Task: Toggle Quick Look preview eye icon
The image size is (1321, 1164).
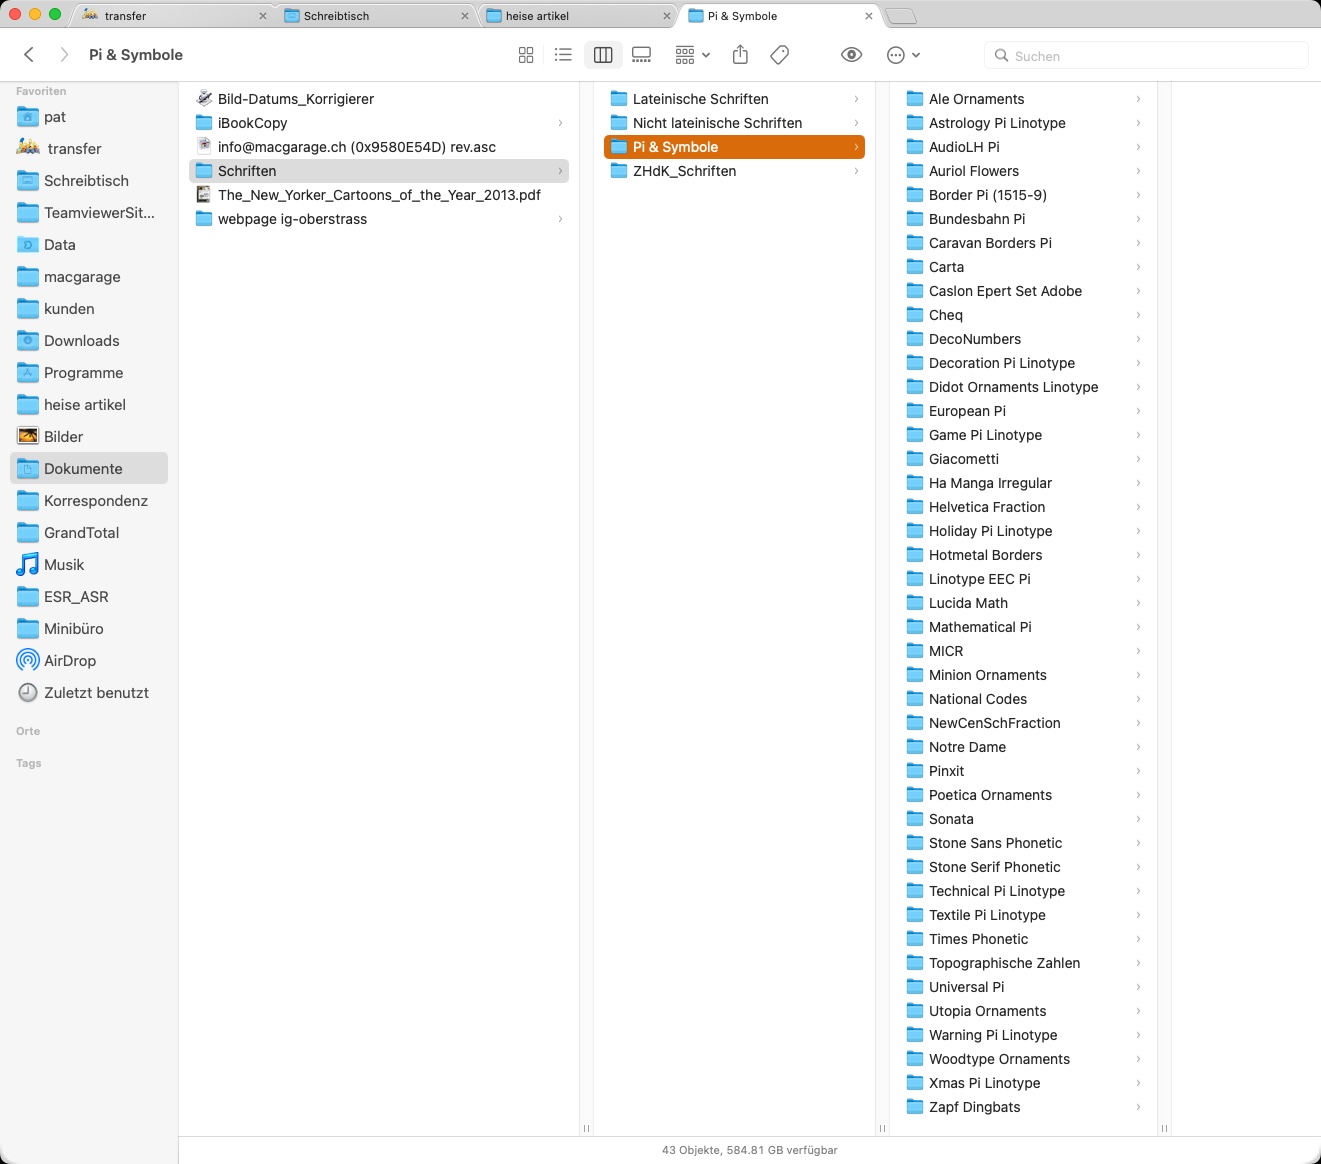Action: [x=852, y=55]
